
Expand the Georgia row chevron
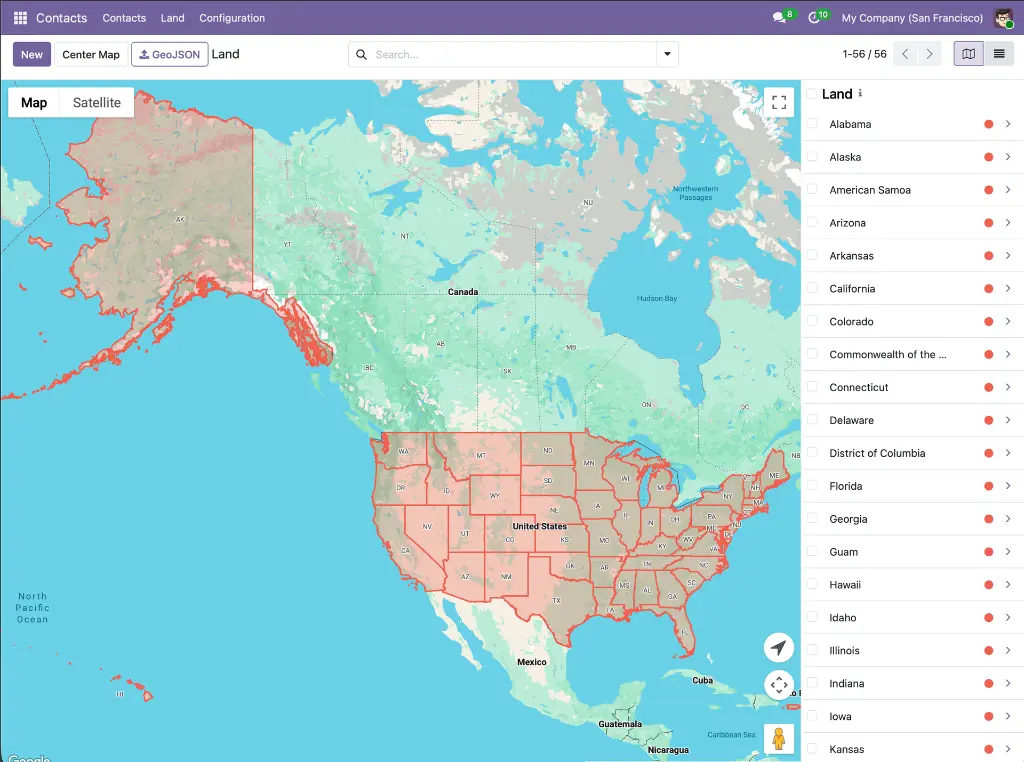click(1008, 518)
